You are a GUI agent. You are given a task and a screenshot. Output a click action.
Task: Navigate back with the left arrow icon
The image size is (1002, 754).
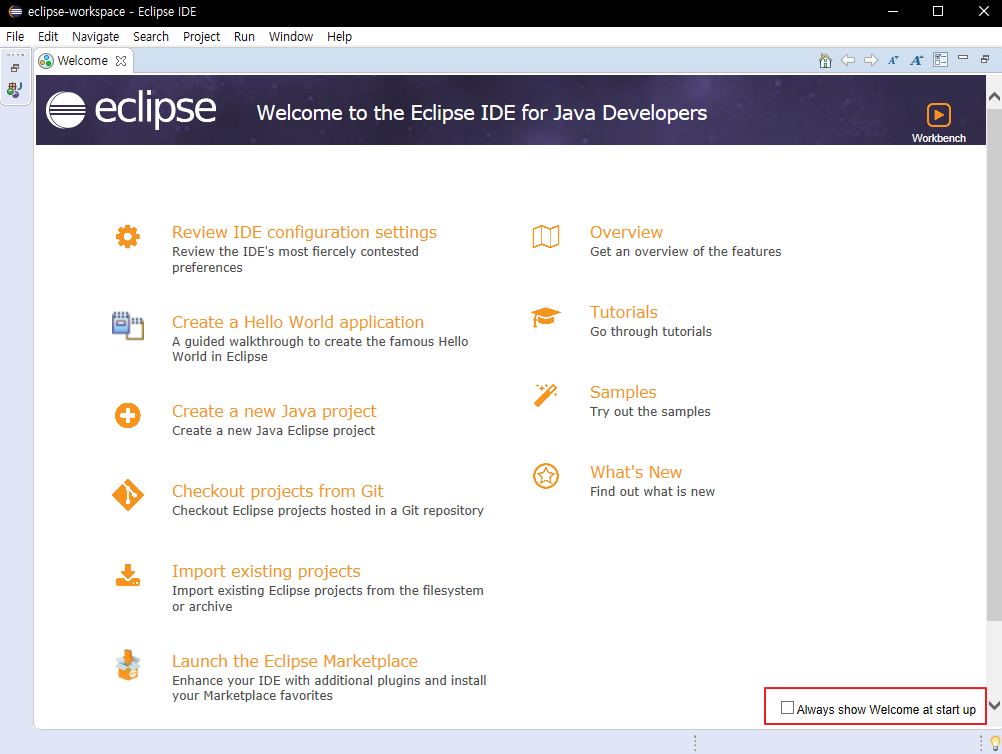pyautogui.click(x=848, y=60)
